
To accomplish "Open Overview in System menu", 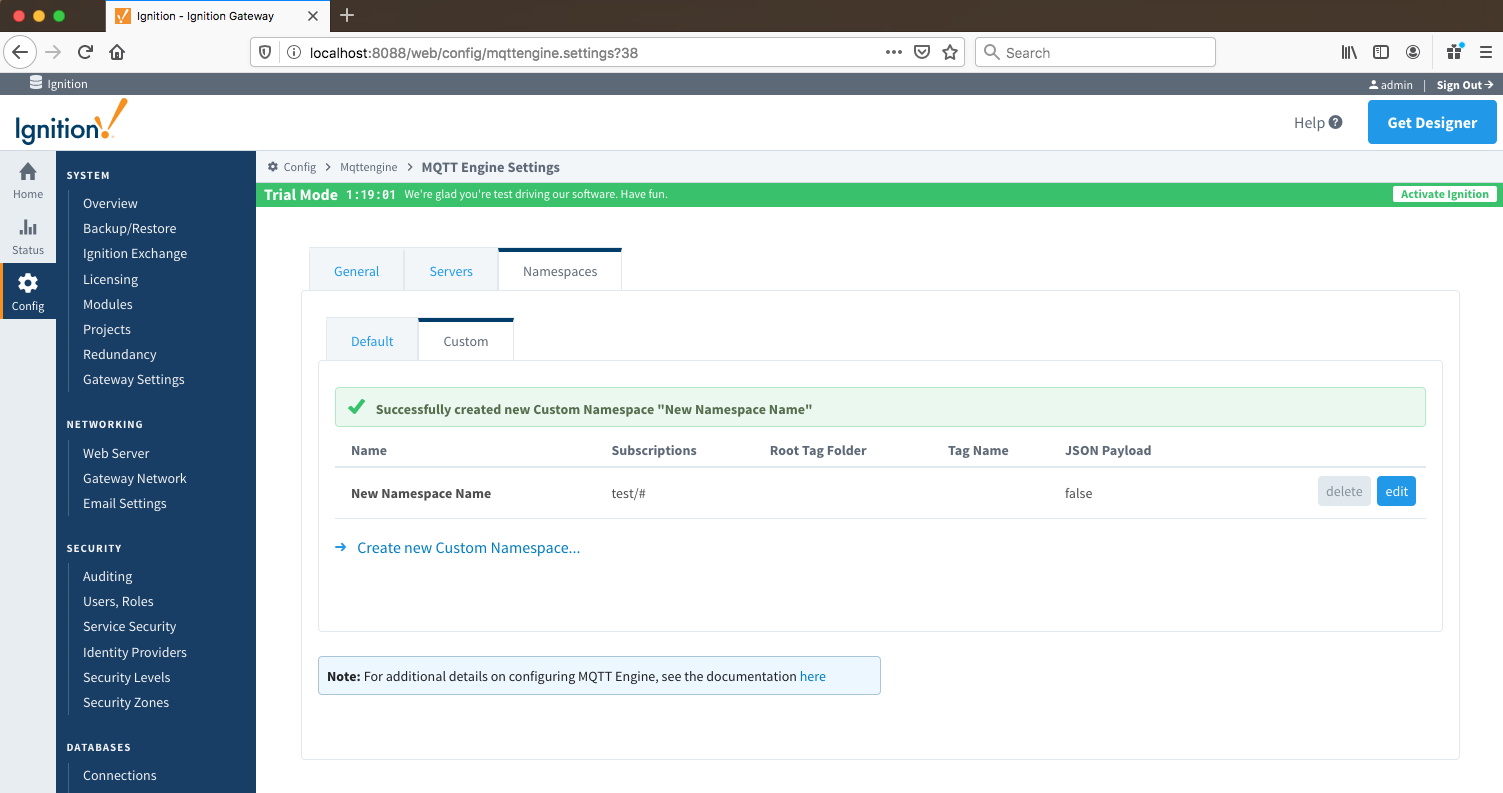I will coord(110,203).
